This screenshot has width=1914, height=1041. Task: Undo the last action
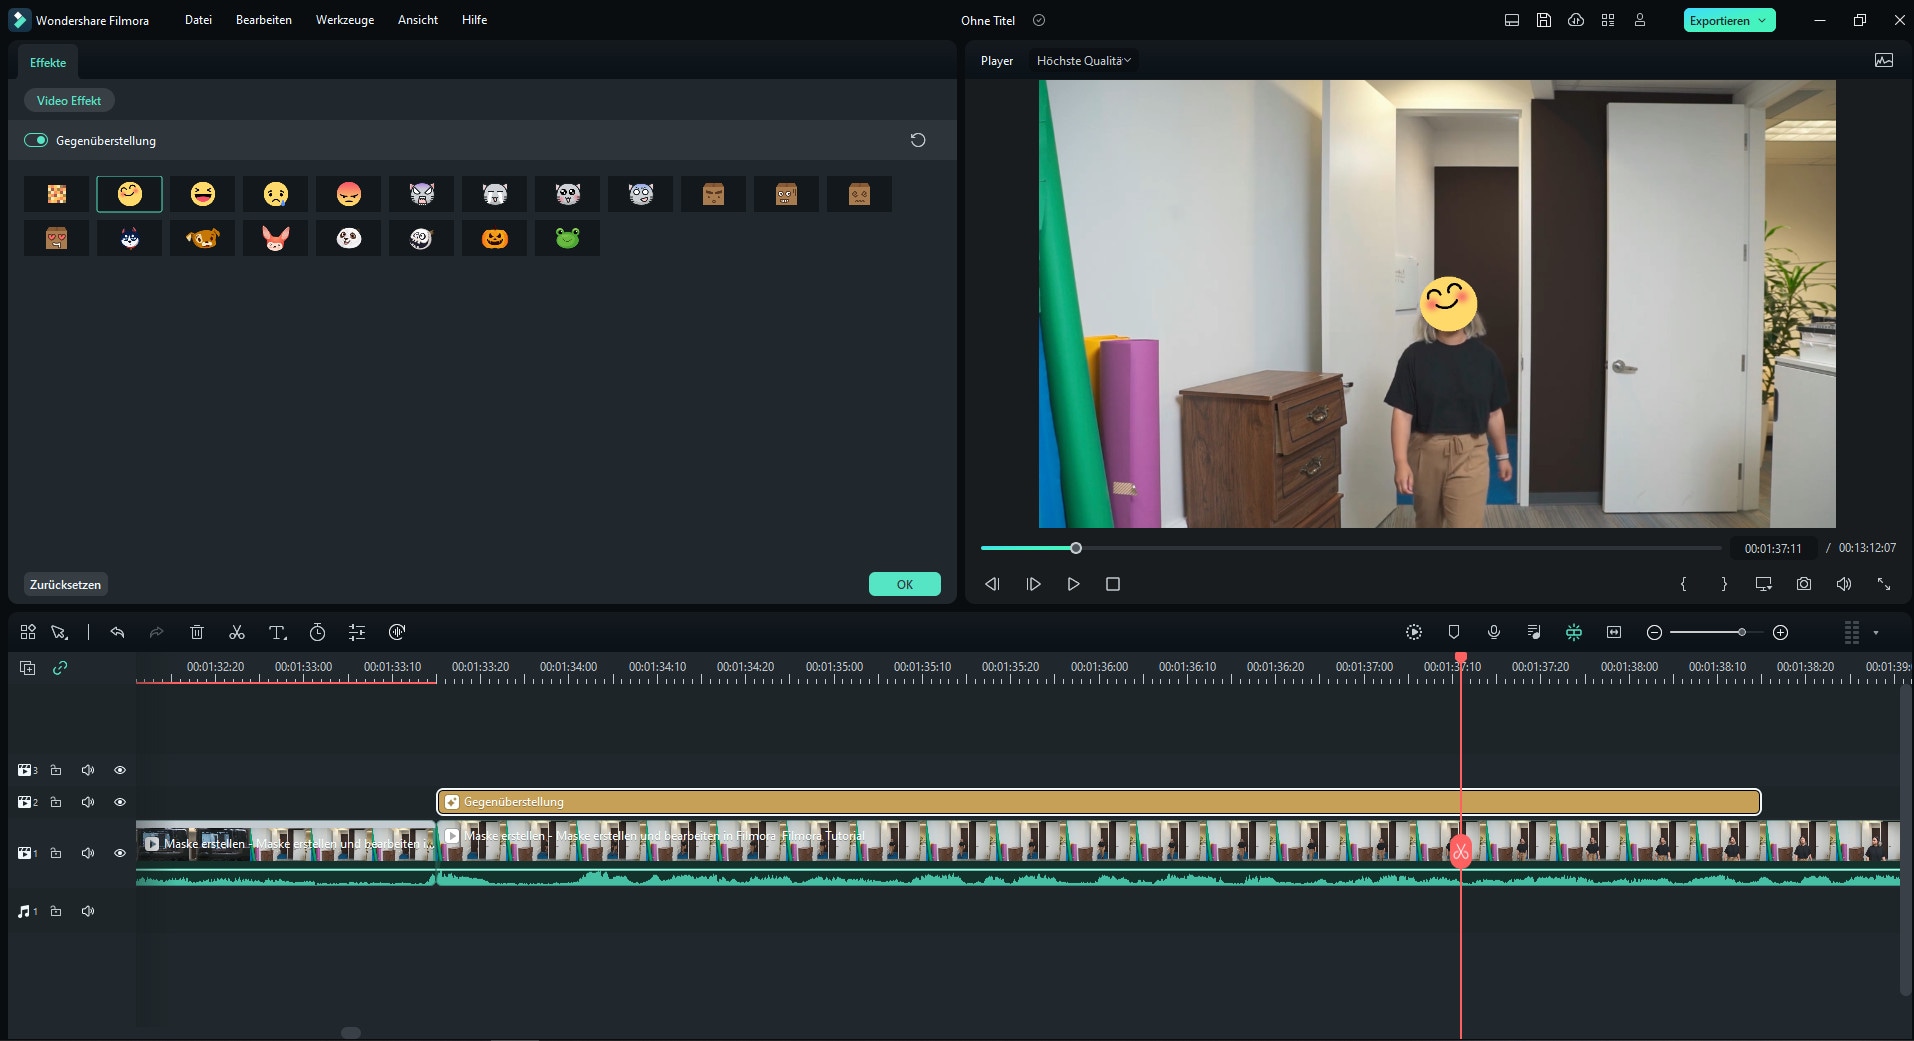click(117, 632)
